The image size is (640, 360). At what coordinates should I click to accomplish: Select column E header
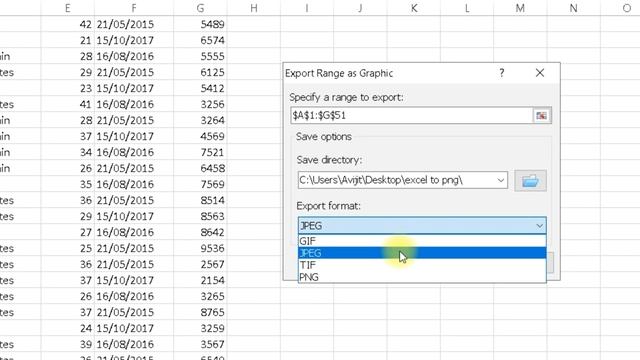click(x=67, y=8)
